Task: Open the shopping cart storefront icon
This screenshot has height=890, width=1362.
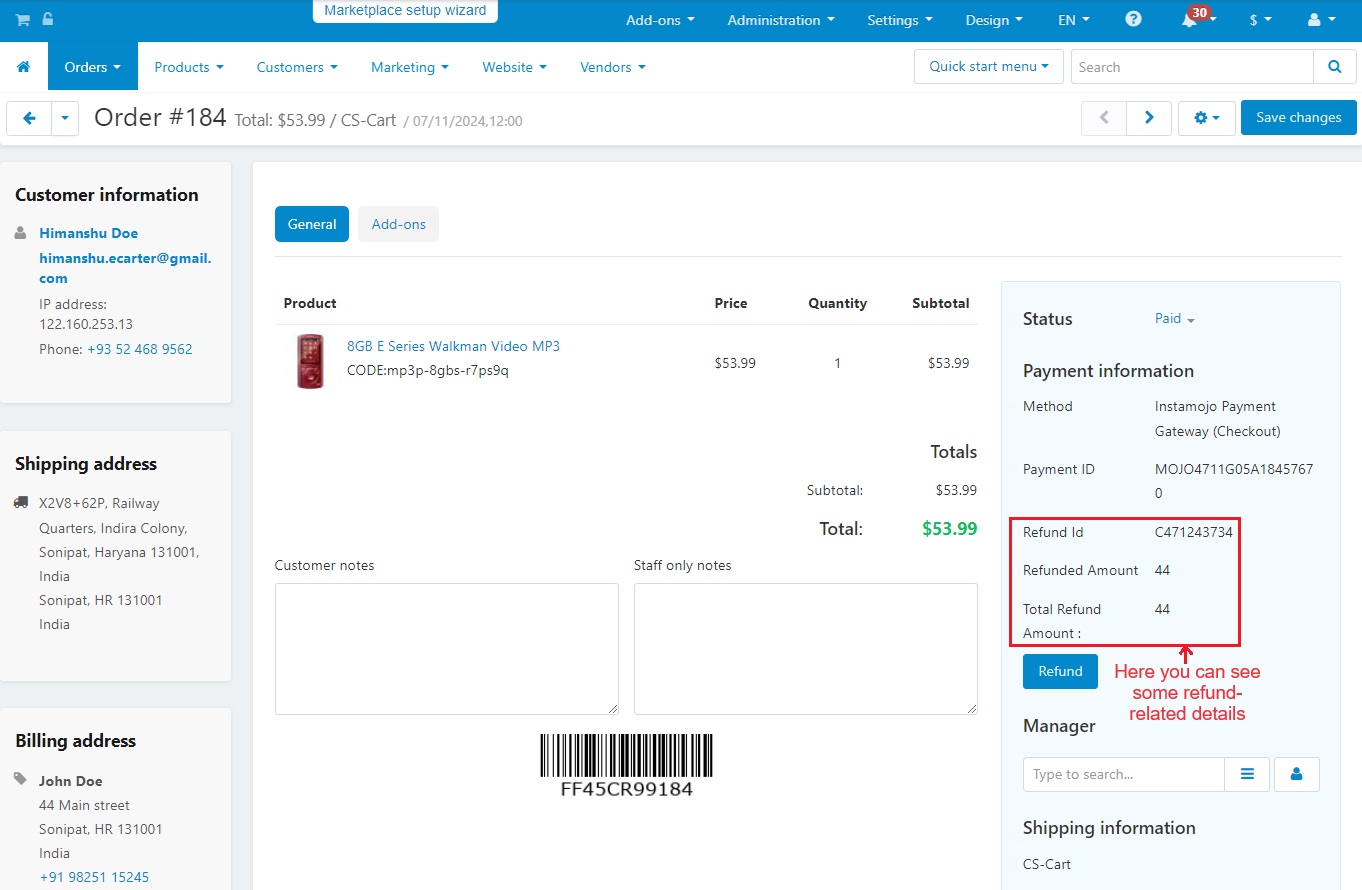Action: pyautogui.click(x=22, y=19)
